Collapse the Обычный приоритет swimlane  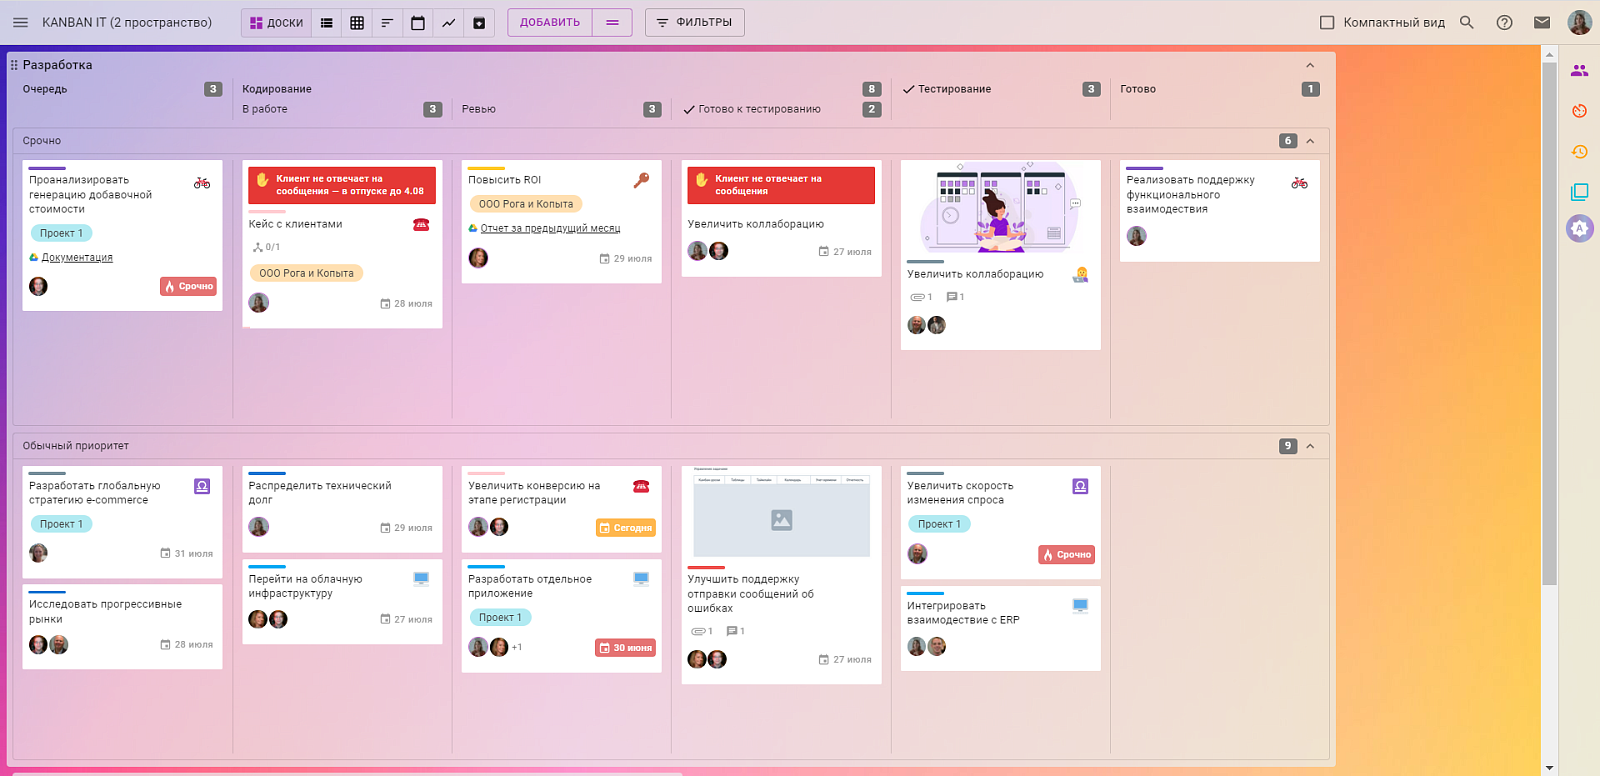pyautogui.click(x=1310, y=446)
